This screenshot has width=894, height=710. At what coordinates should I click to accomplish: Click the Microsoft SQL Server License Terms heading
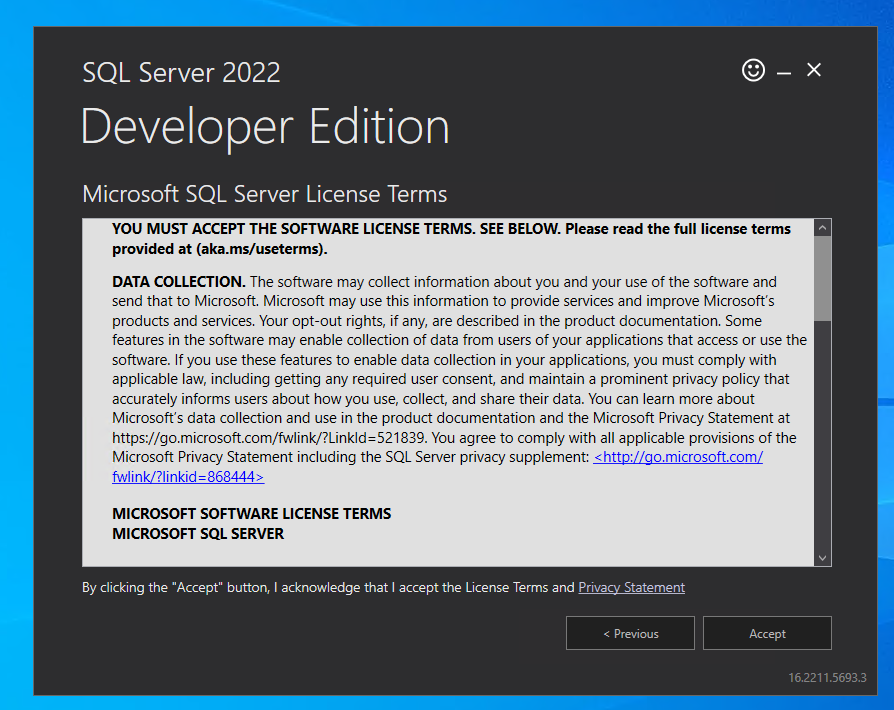[264, 194]
